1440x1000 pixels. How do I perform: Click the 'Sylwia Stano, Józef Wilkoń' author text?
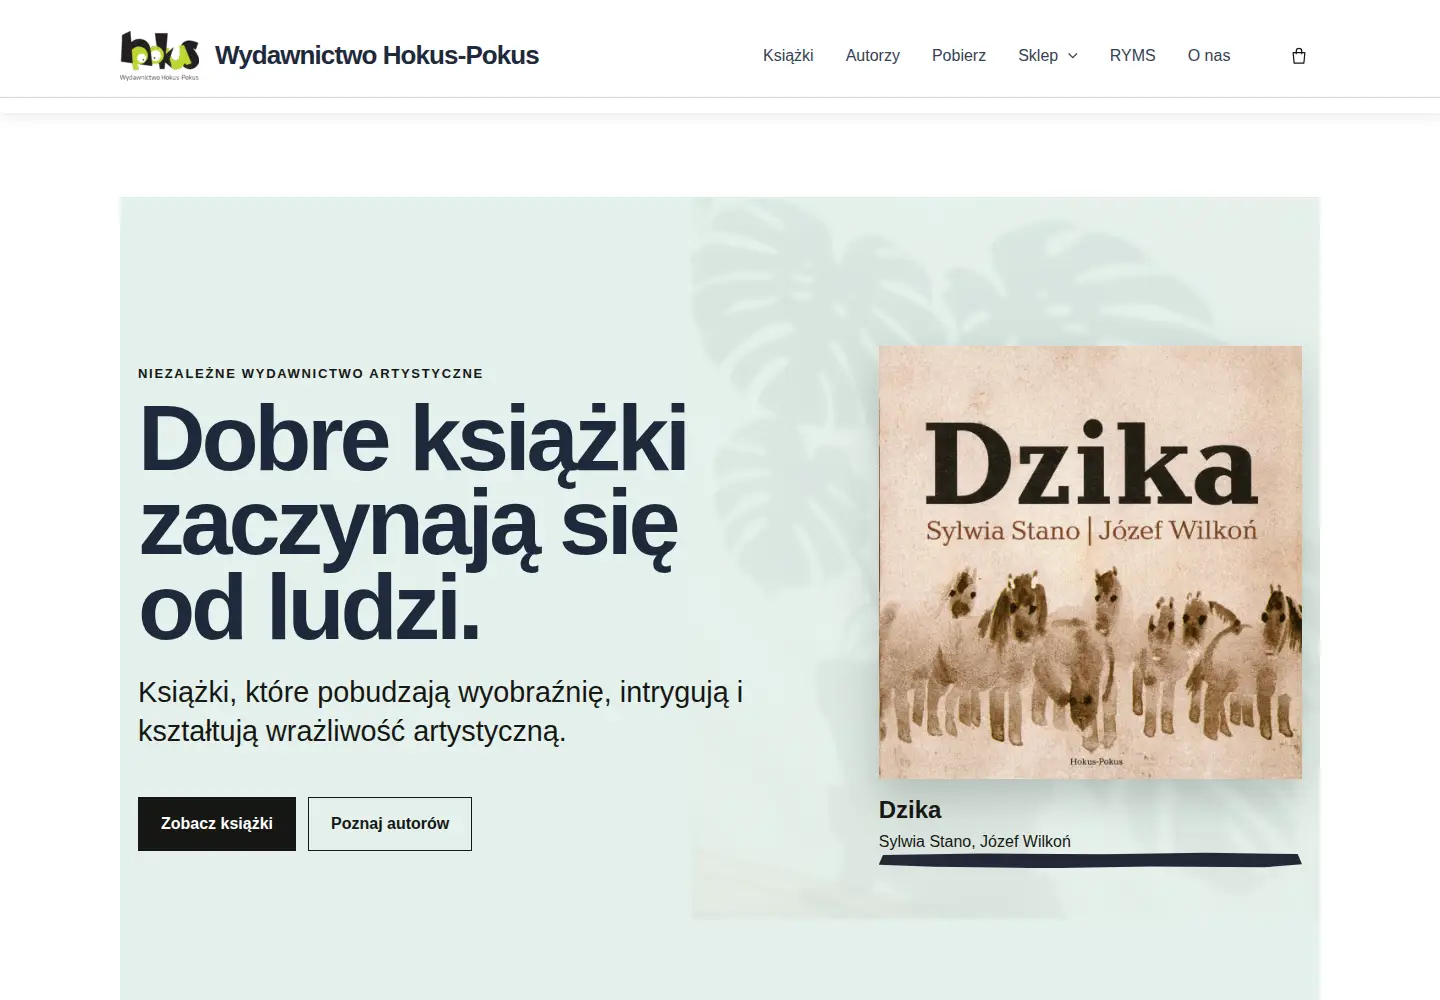[x=975, y=842]
